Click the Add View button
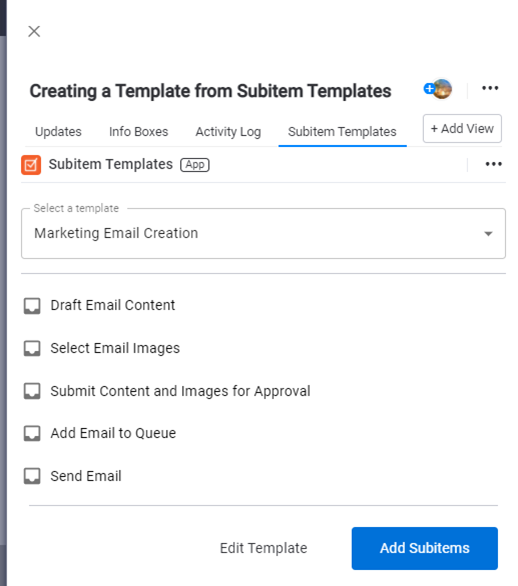This screenshot has height=586, width=518. click(462, 129)
